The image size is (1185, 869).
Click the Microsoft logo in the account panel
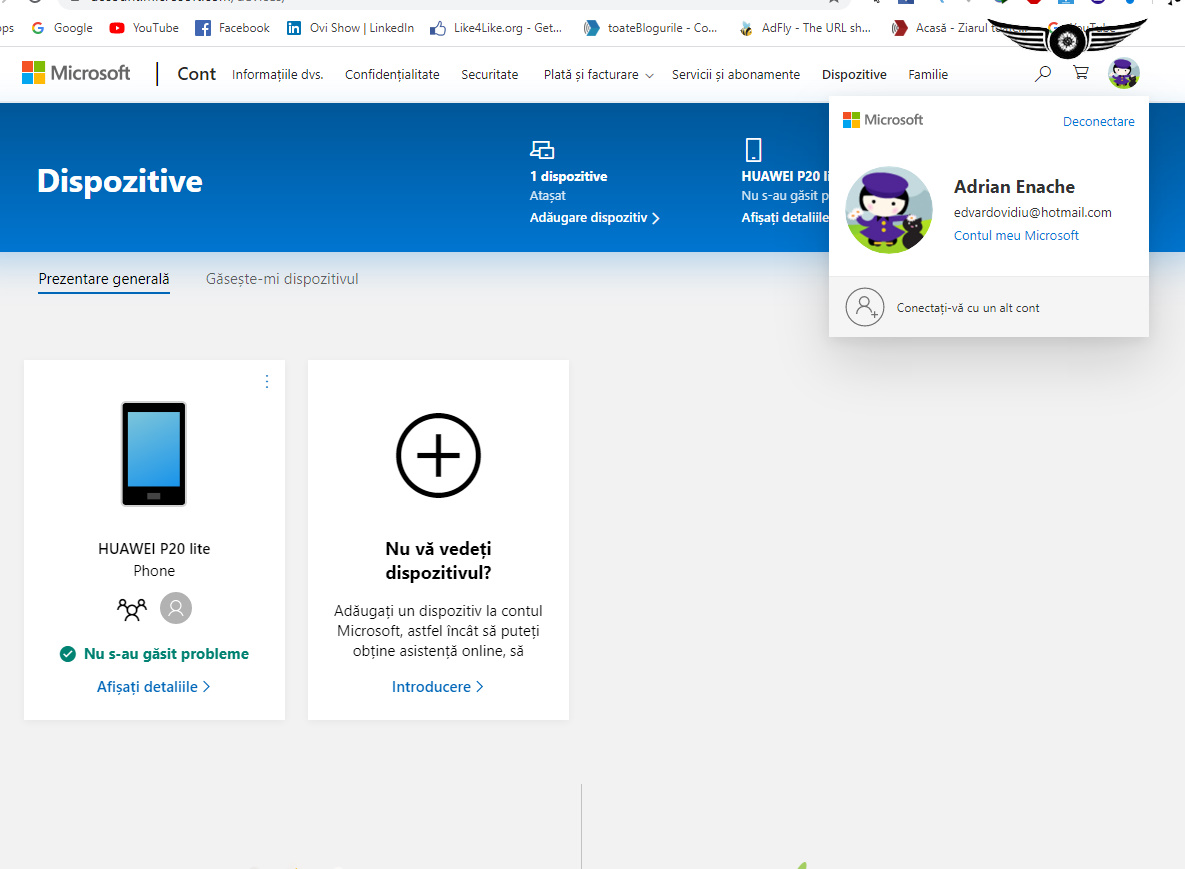883,119
